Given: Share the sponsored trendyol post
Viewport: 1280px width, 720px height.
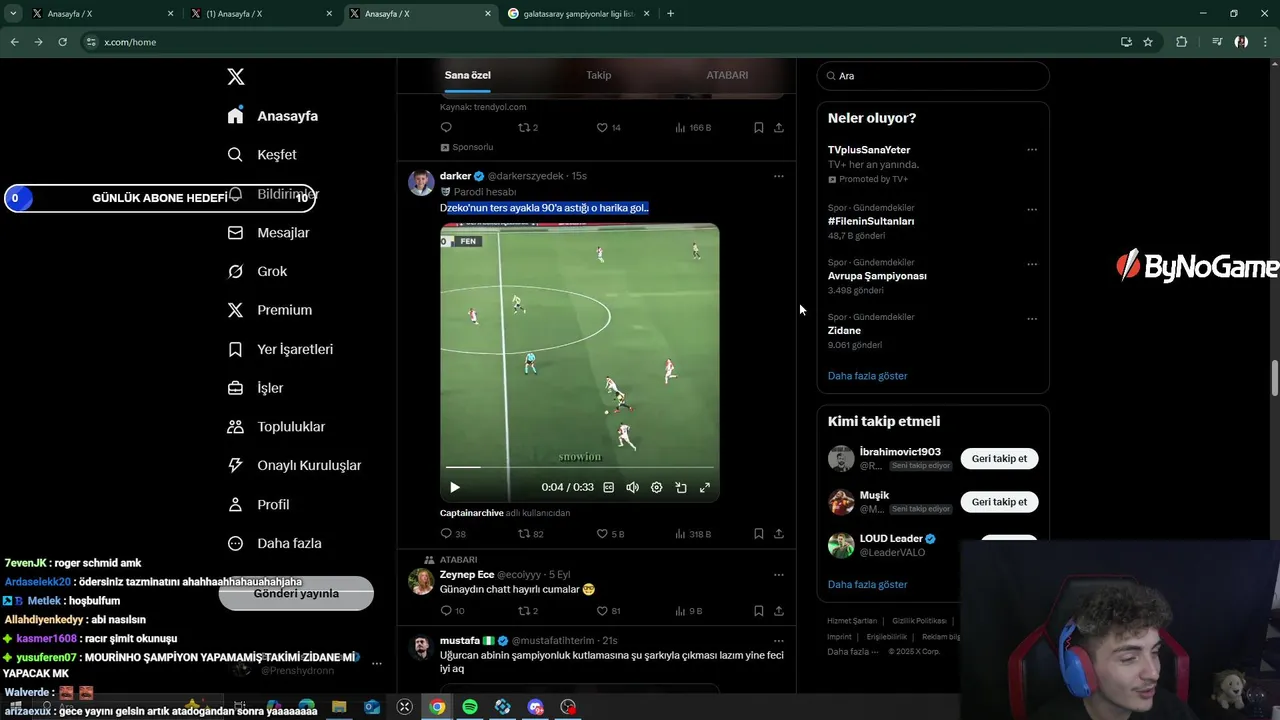Looking at the screenshot, I should [x=779, y=128].
